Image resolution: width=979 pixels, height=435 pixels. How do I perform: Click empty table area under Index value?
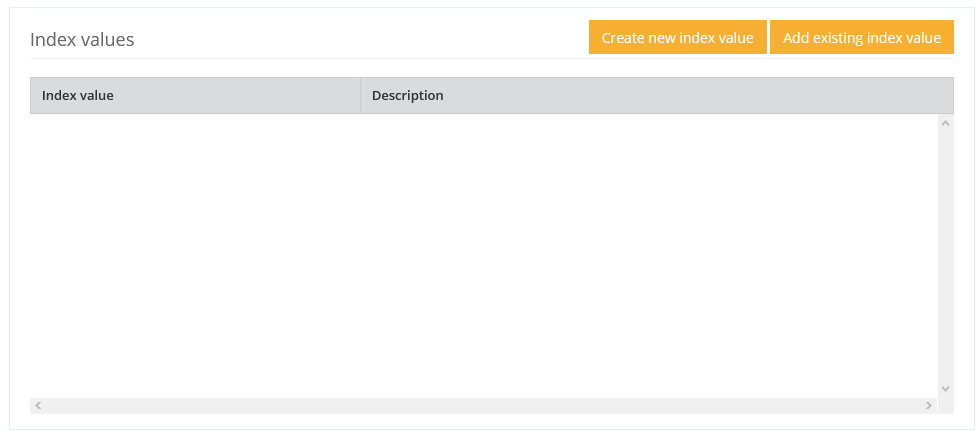pyautogui.click(x=195, y=200)
